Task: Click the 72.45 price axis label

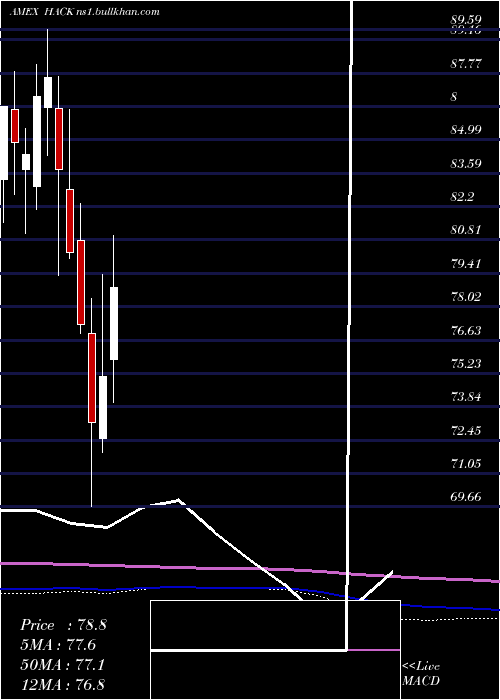Action: click(465, 430)
